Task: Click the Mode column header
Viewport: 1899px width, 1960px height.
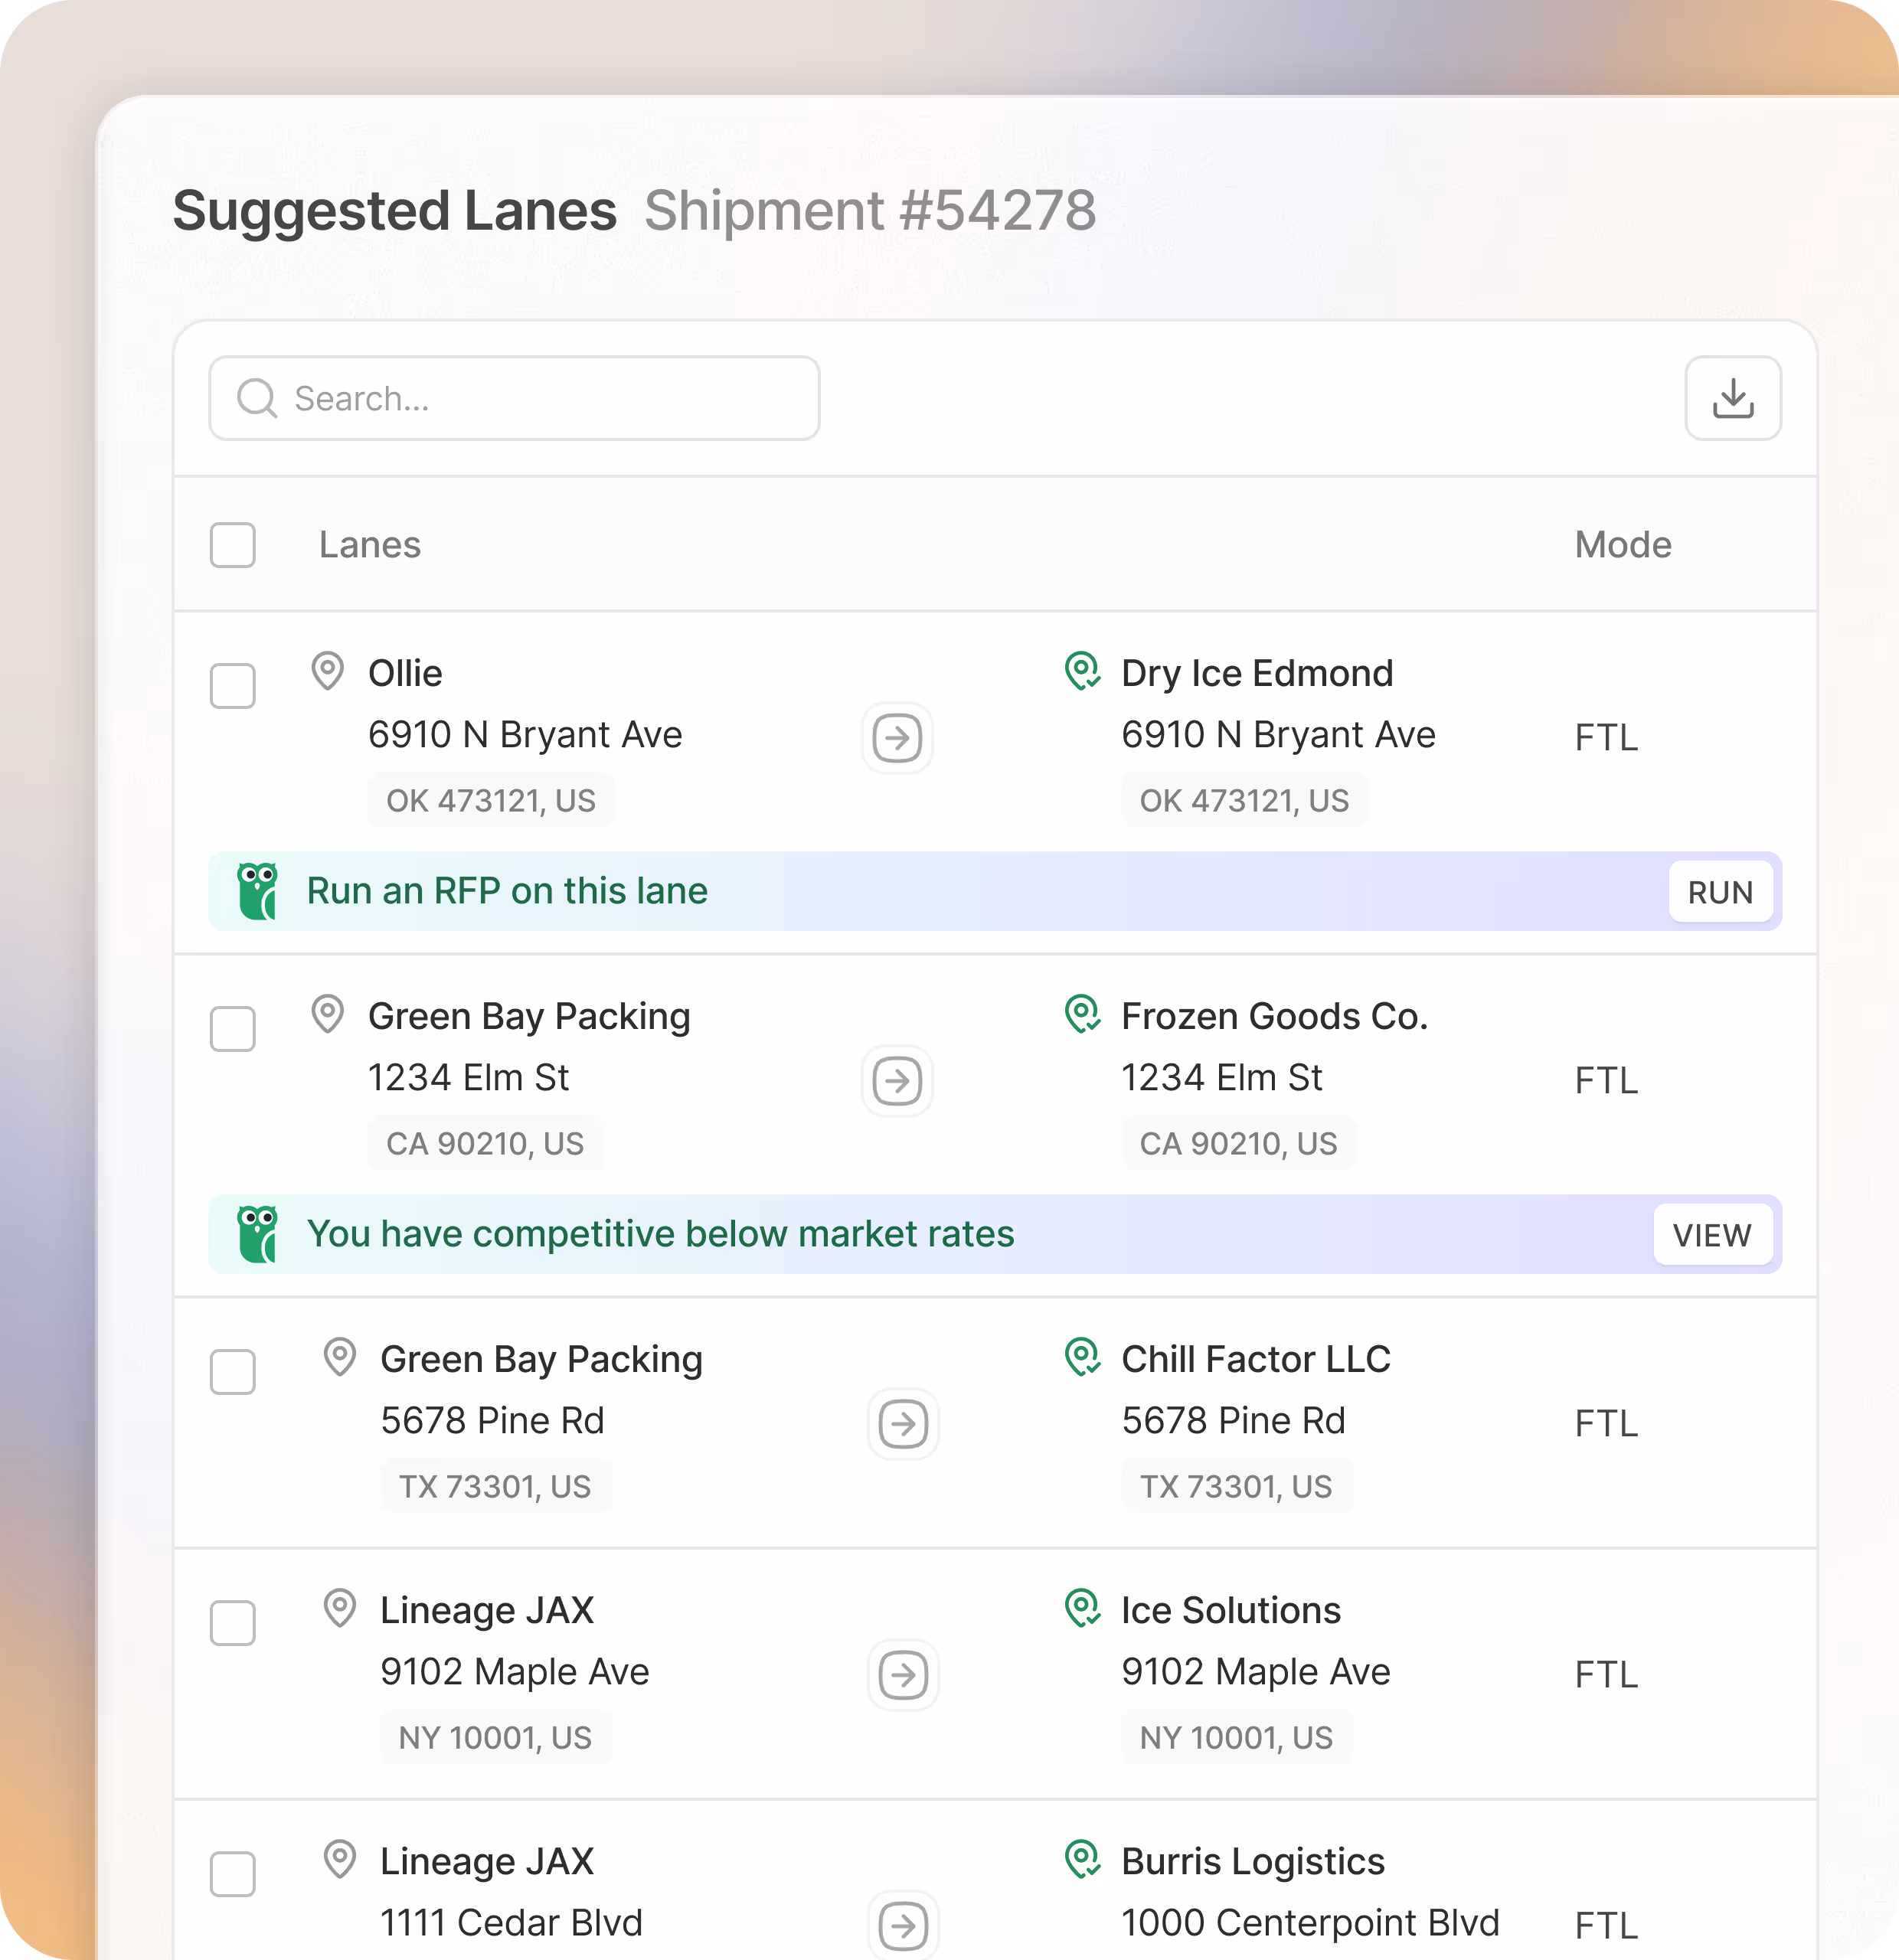Action: [x=1622, y=545]
